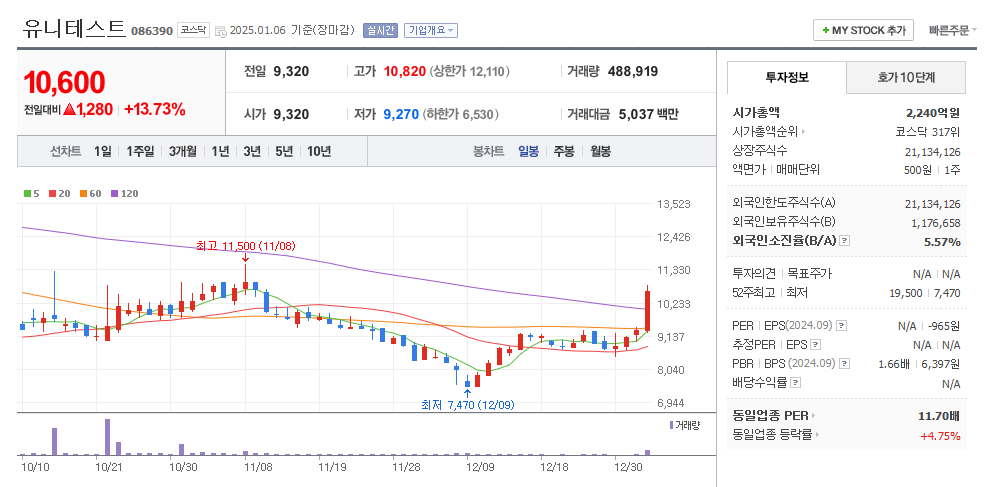
Task: Open help icon next to PBR BPS (2024.09)
Action: coord(845,363)
